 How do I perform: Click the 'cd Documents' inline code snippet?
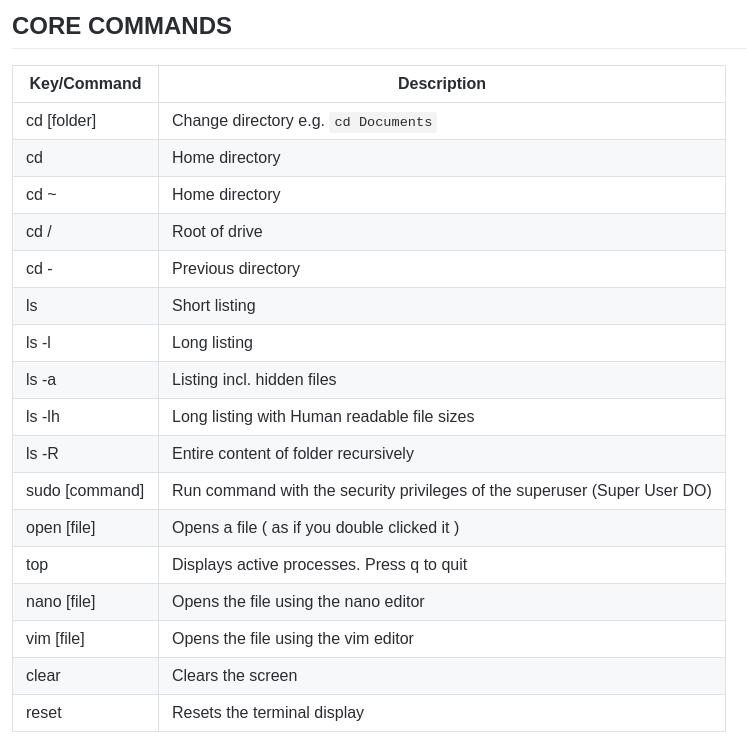(x=383, y=122)
